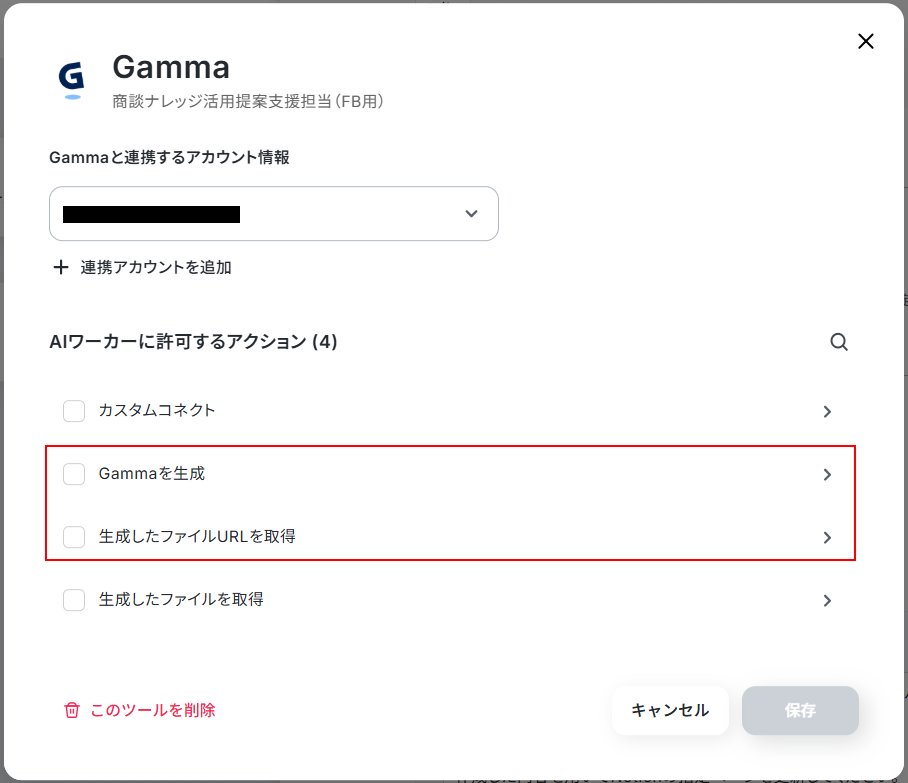Close the Gamma dialog with the X icon
Viewport: 908px width, 783px height.
pyautogui.click(x=866, y=41)
